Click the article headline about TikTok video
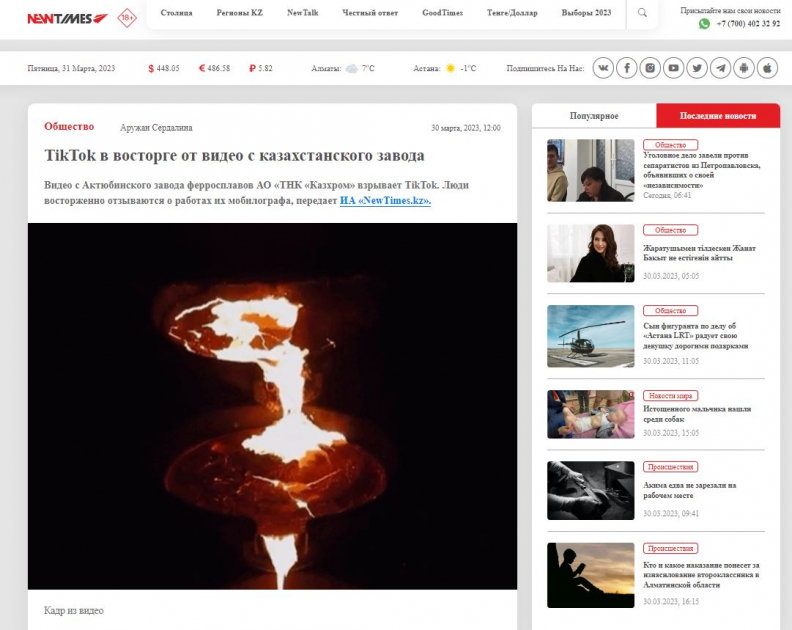This screenshot has height=630, width=792. [x=234, y=156]
